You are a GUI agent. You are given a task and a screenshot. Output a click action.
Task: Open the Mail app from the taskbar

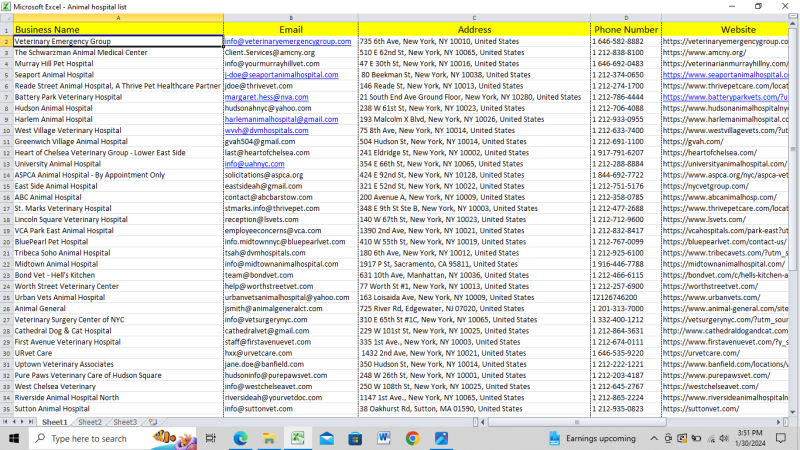327,438
